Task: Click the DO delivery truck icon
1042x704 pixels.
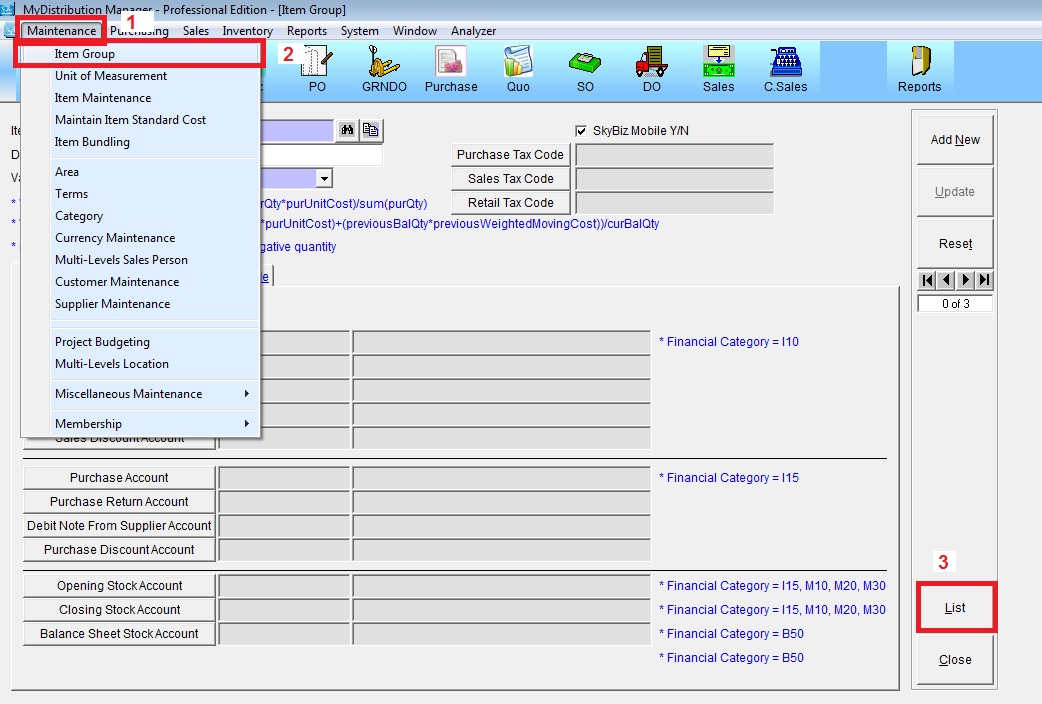Action: pos(651,66)
